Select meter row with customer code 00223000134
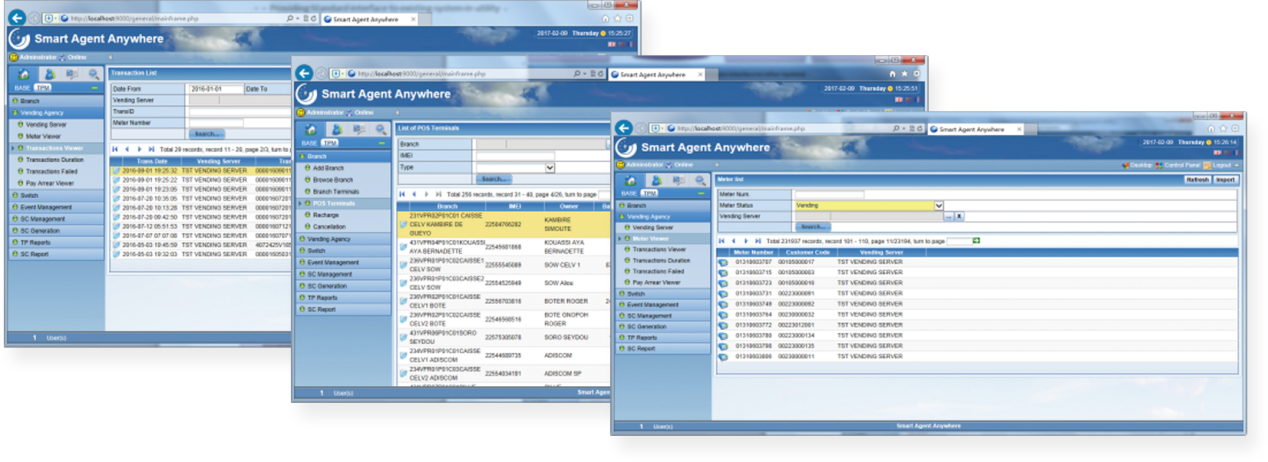This screenshot has height=462, width=1268. tap(978, 335)
